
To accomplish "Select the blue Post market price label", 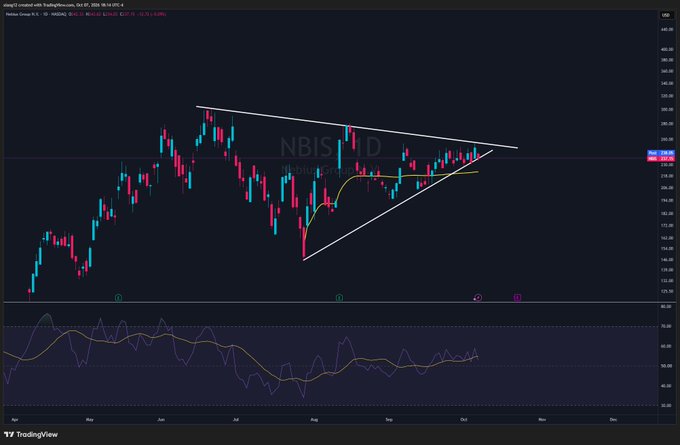I will 661,153.
